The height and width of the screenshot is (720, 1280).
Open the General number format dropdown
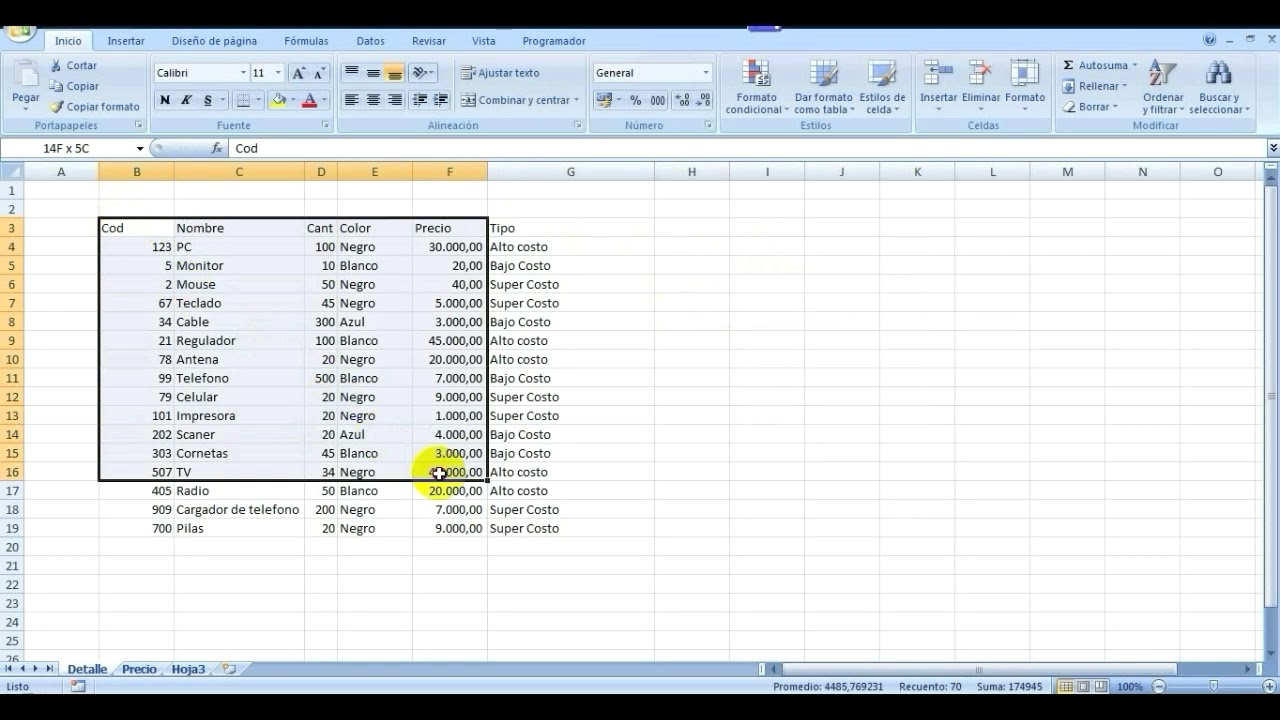(705, 73)
